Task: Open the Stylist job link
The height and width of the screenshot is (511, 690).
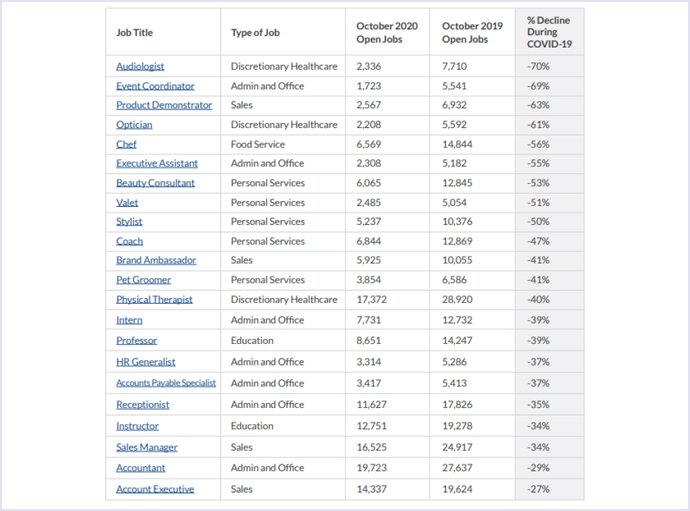Action: tap(130, 222)
